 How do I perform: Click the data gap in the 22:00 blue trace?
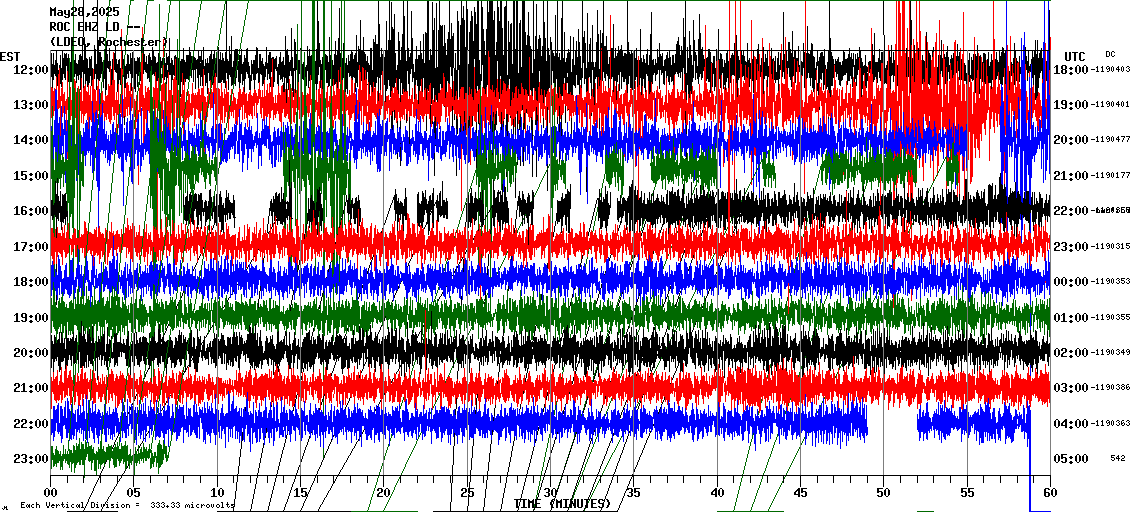point(892,423)
